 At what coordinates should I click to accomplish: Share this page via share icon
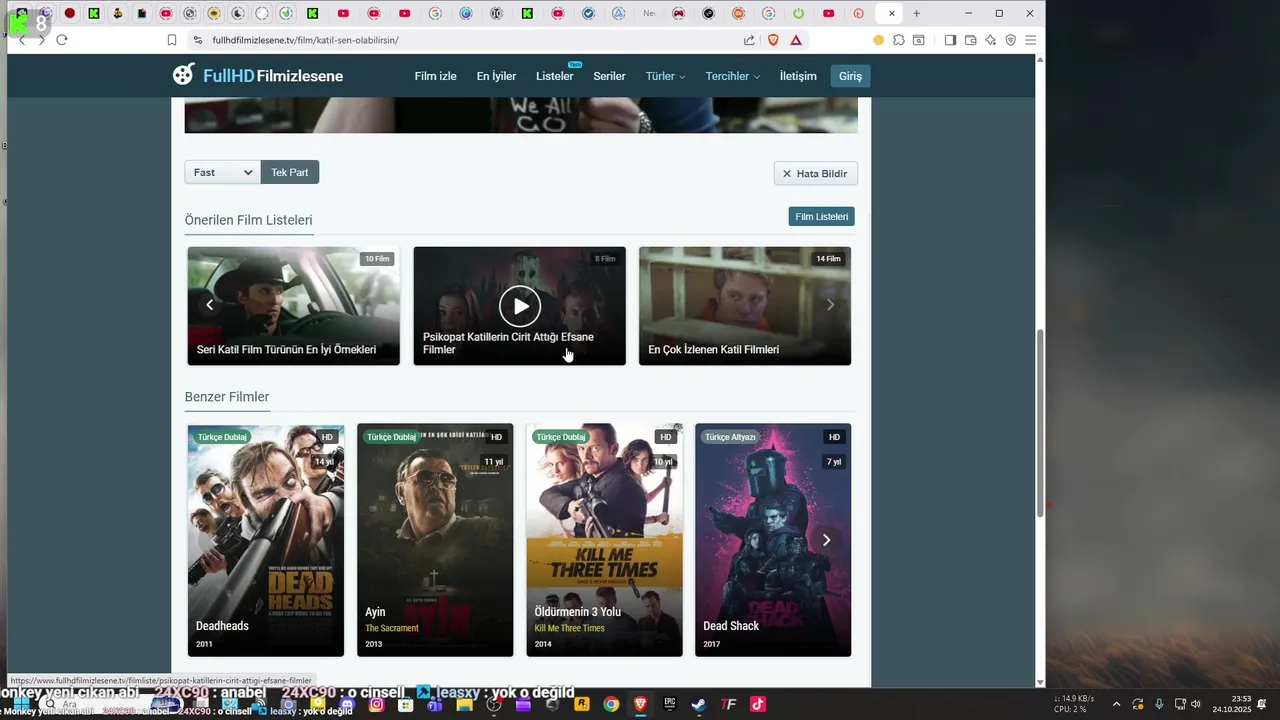pos(749,40)
